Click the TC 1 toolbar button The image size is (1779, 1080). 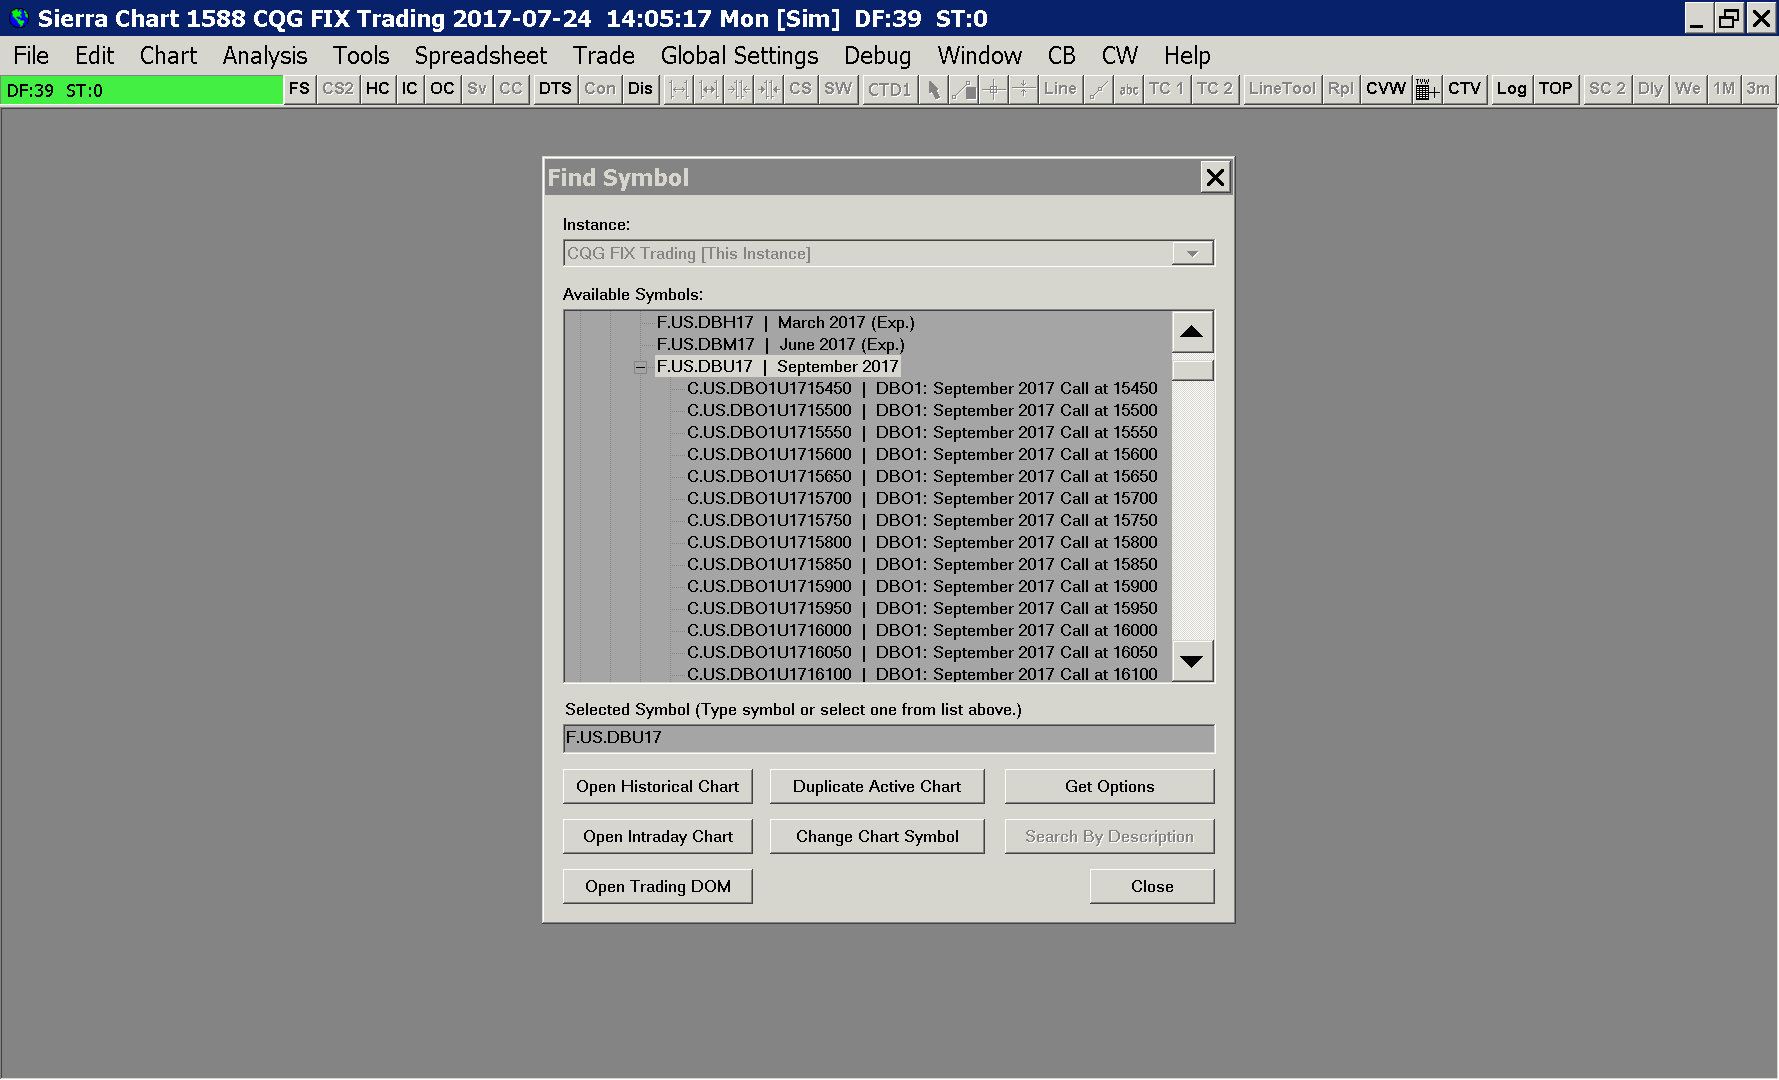(1166, 89)
